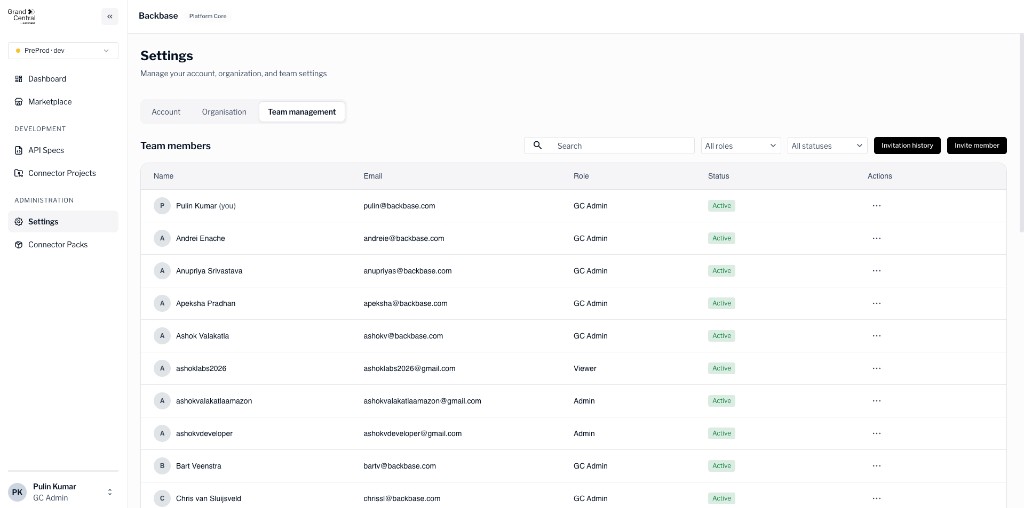Go to Marketplace in the sidebar
This screenshot has height=508, width=1024.
tap(63, 102)
